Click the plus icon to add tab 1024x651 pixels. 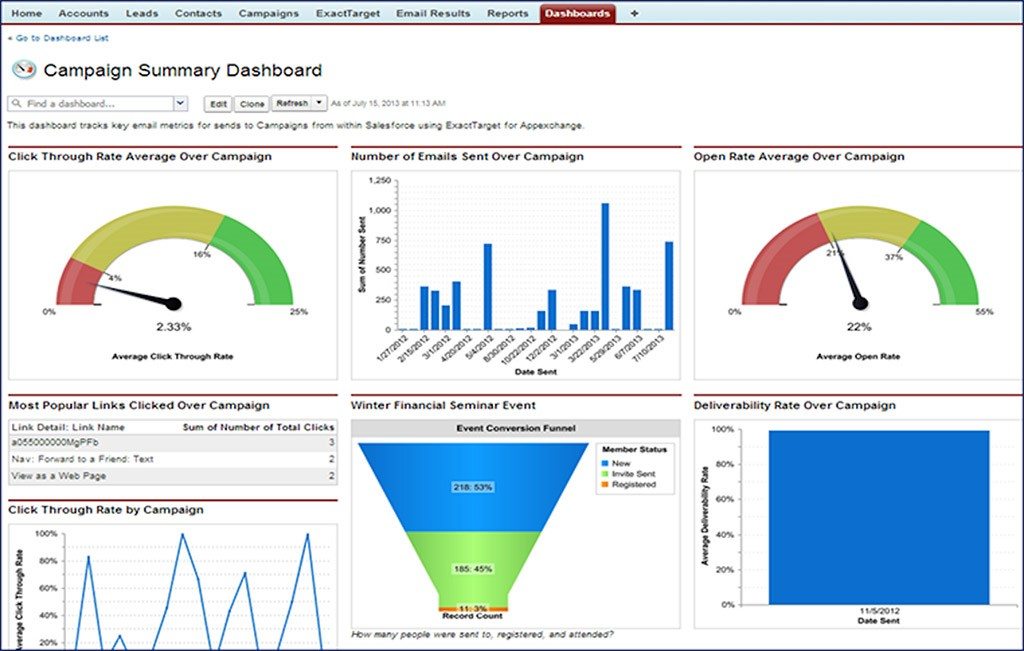point(634,14)
